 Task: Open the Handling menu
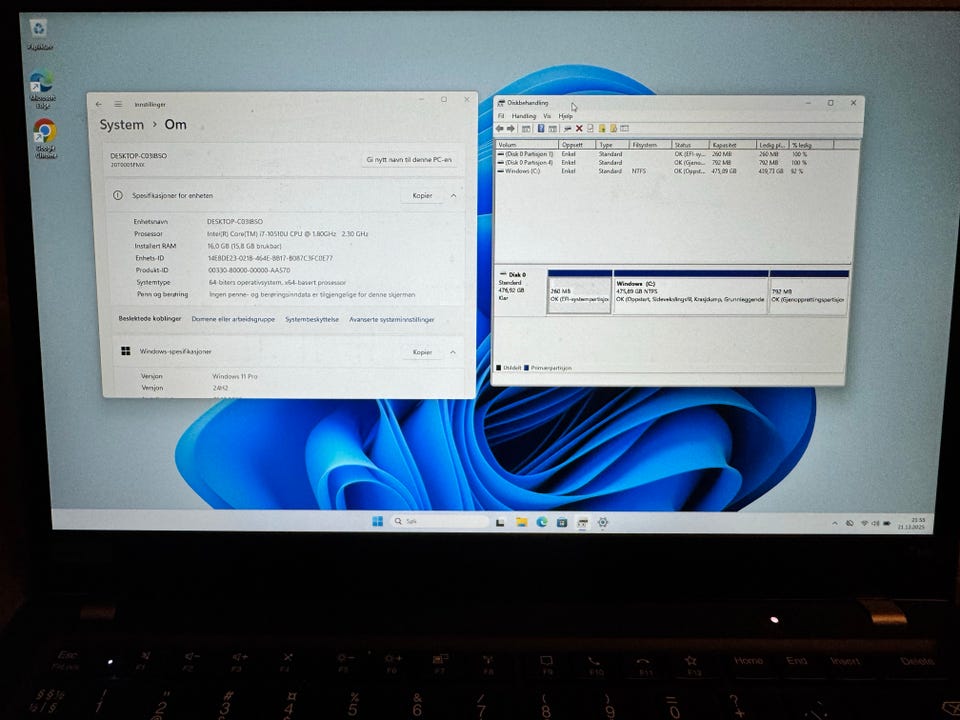coord(524,116)
